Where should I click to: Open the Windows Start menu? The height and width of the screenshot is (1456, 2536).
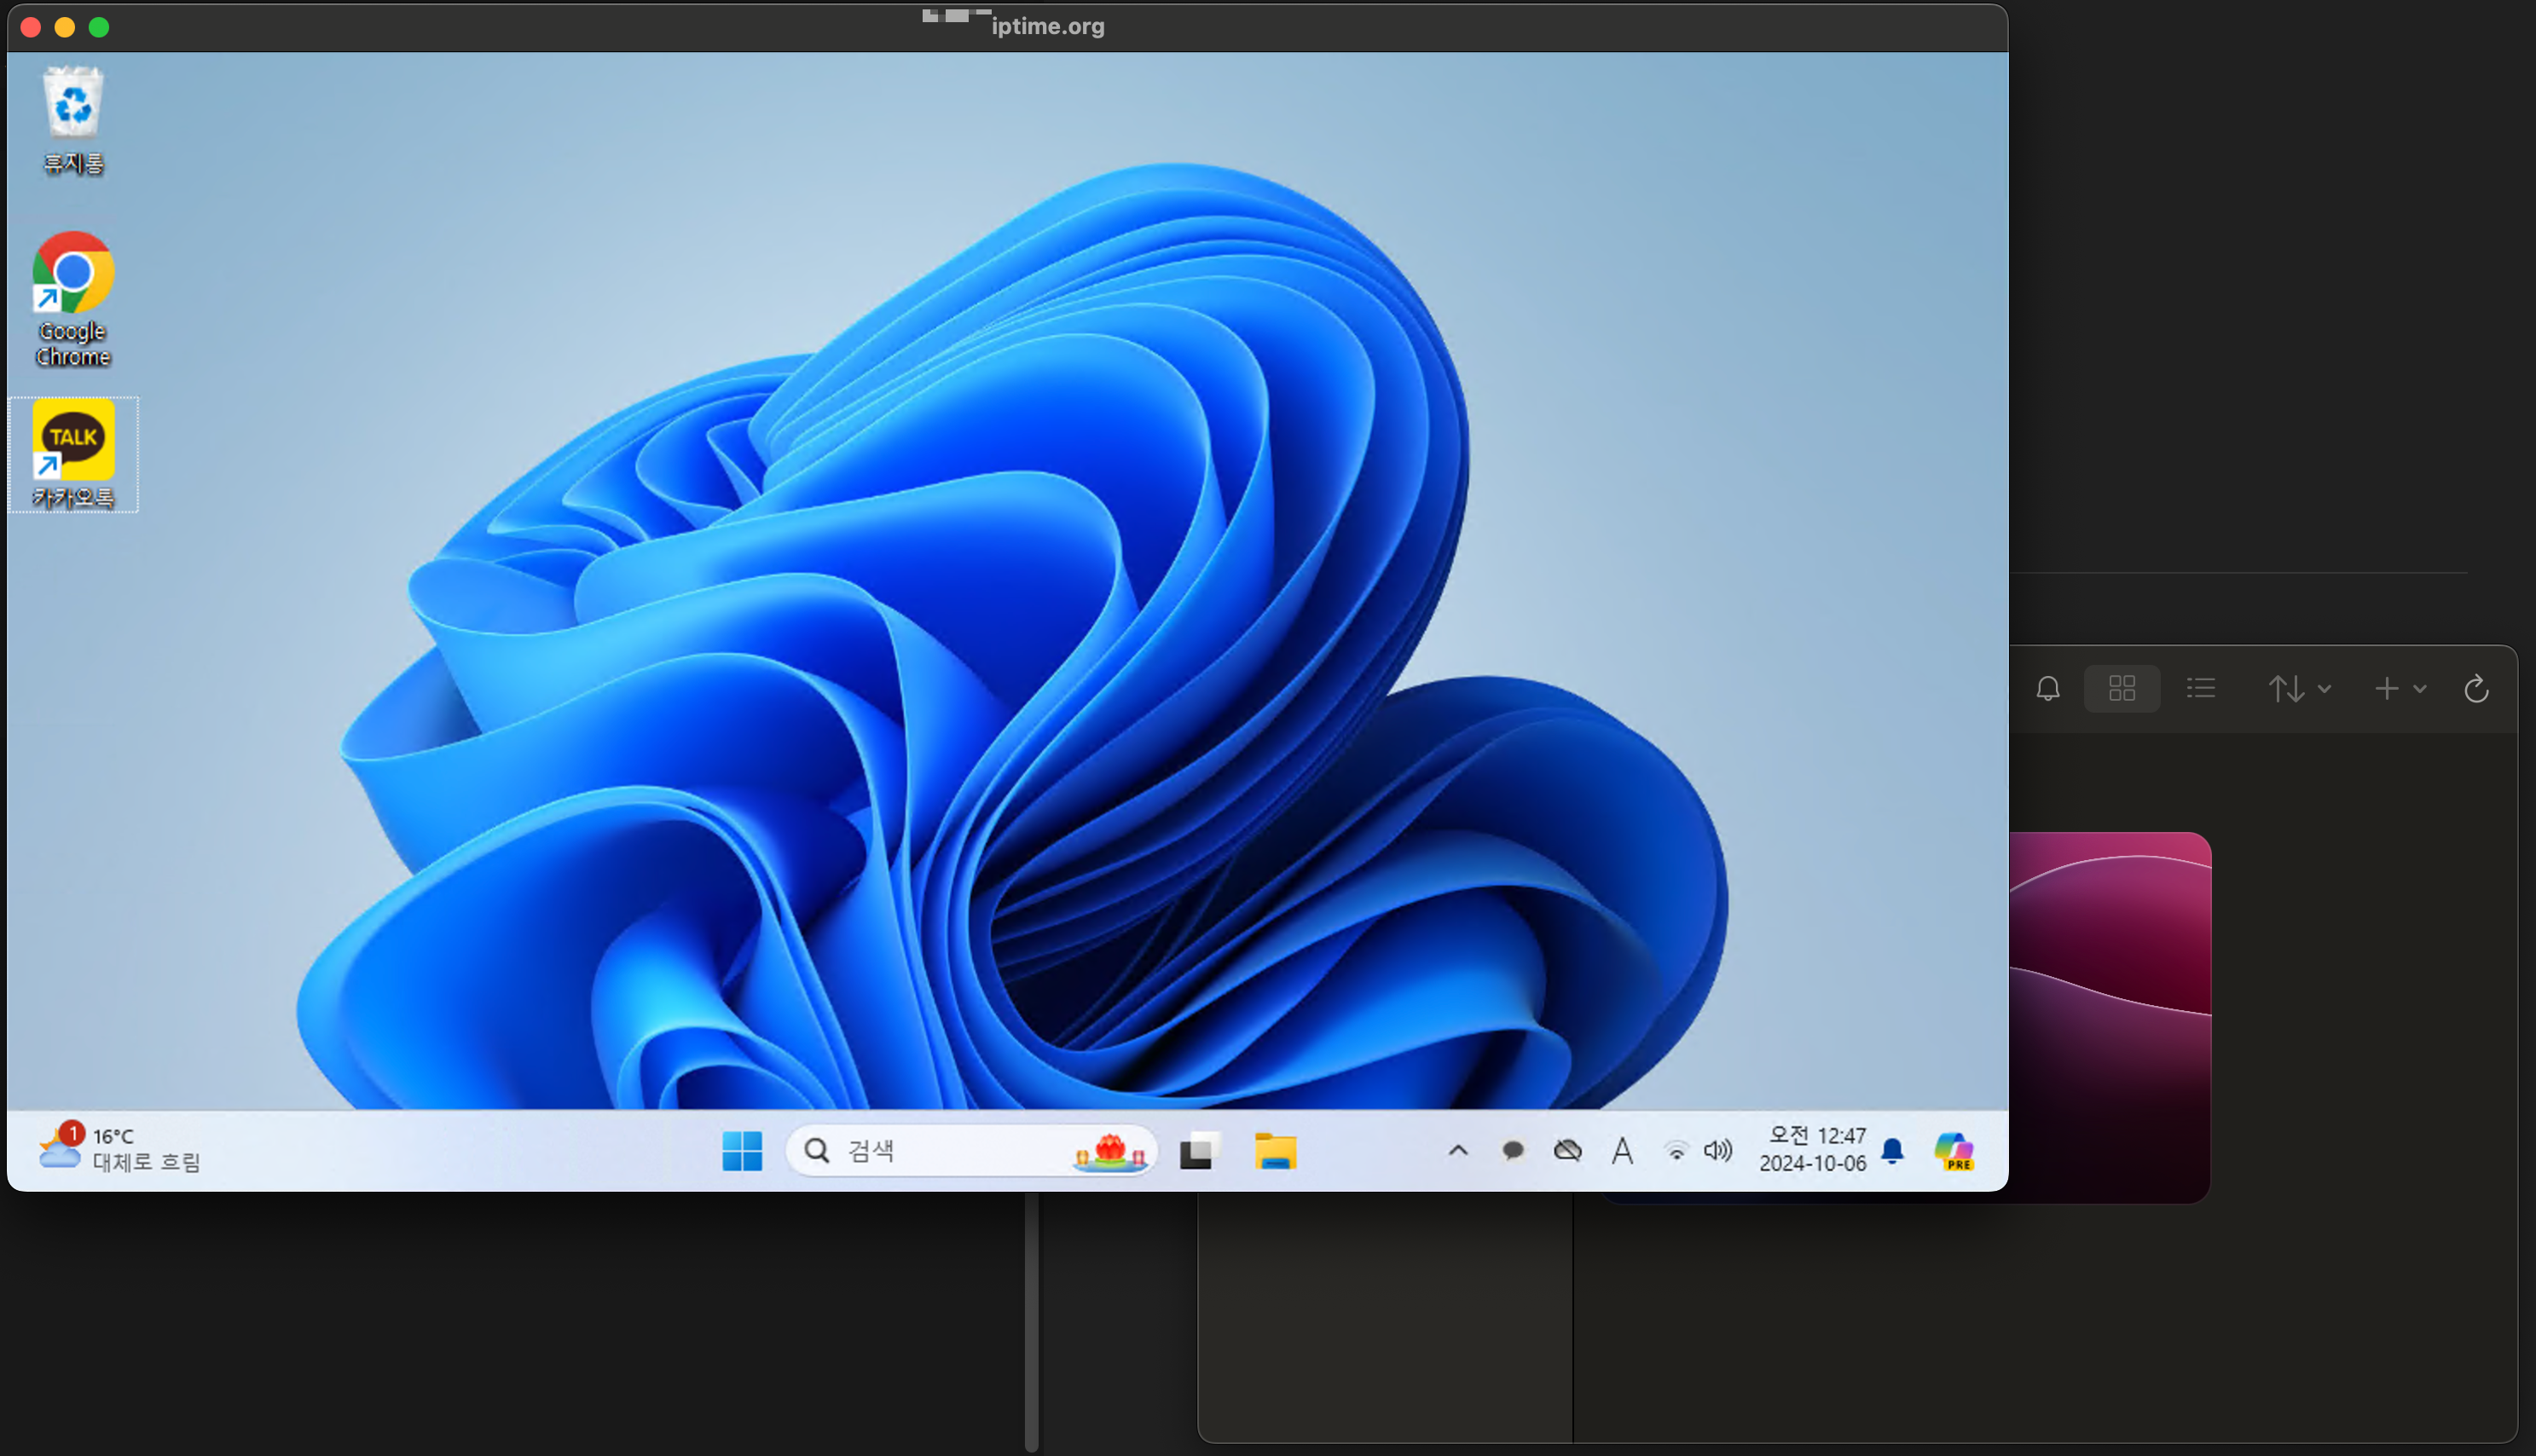click(x=741, y=1151)
